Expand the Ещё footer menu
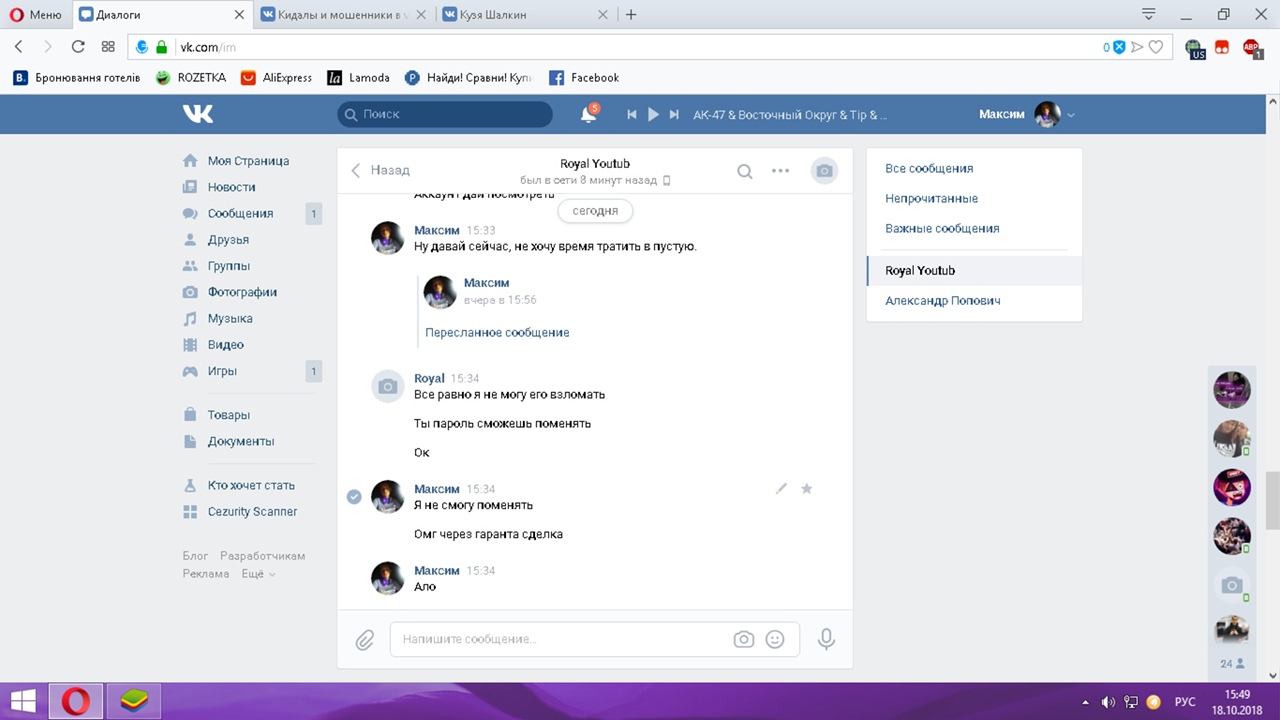 coord(258,574)
